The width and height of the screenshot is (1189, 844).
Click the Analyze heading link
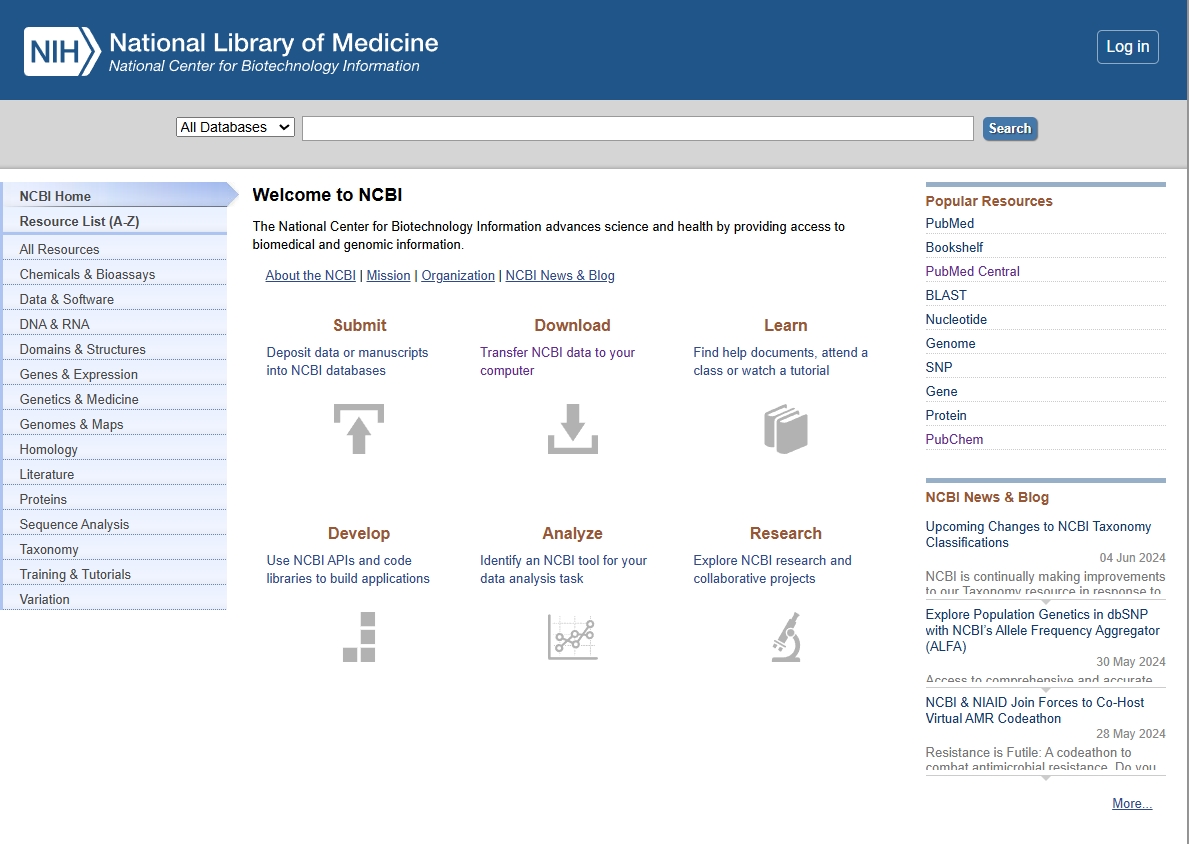point(573,533)
